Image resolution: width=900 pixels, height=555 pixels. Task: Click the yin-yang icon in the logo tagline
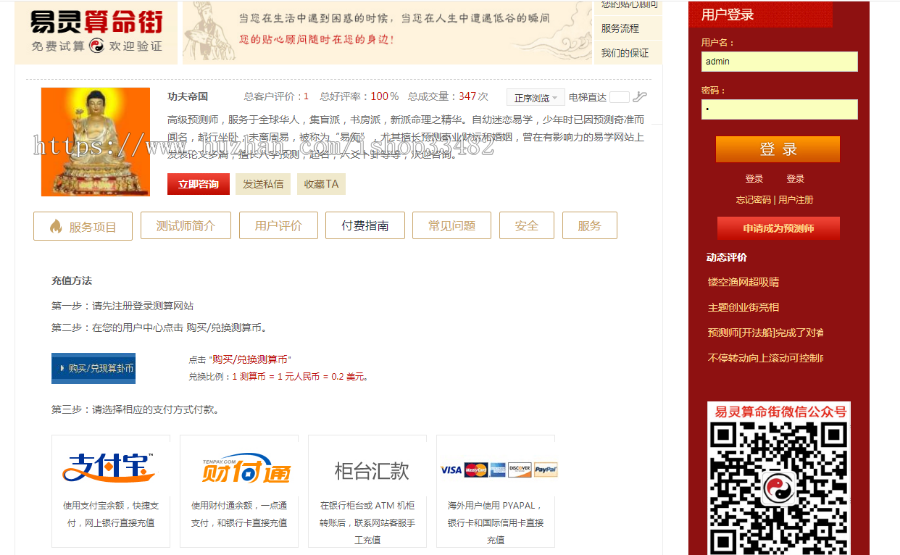(96, 45)
